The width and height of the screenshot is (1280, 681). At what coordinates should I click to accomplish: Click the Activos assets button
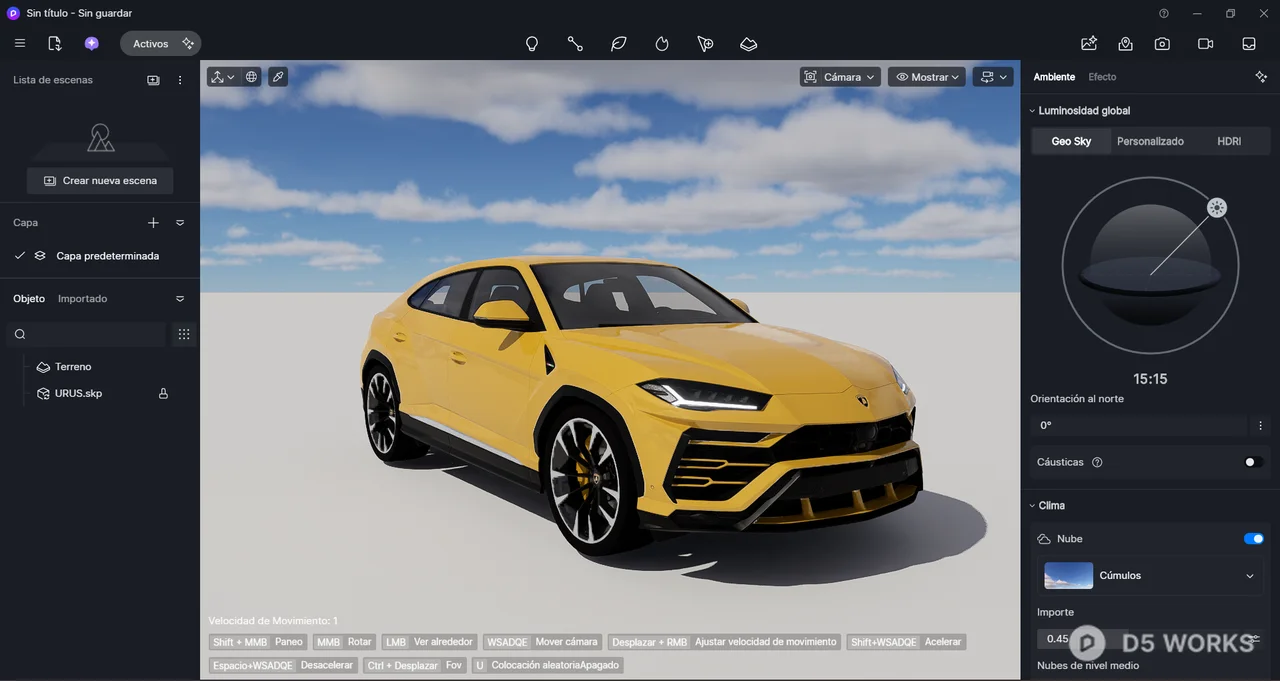pyautogui.click(x=160, y=44)
